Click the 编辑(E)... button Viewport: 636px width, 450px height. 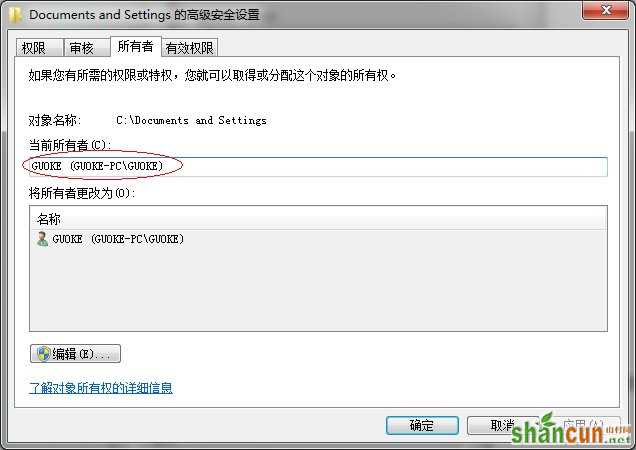coord(75,354)
